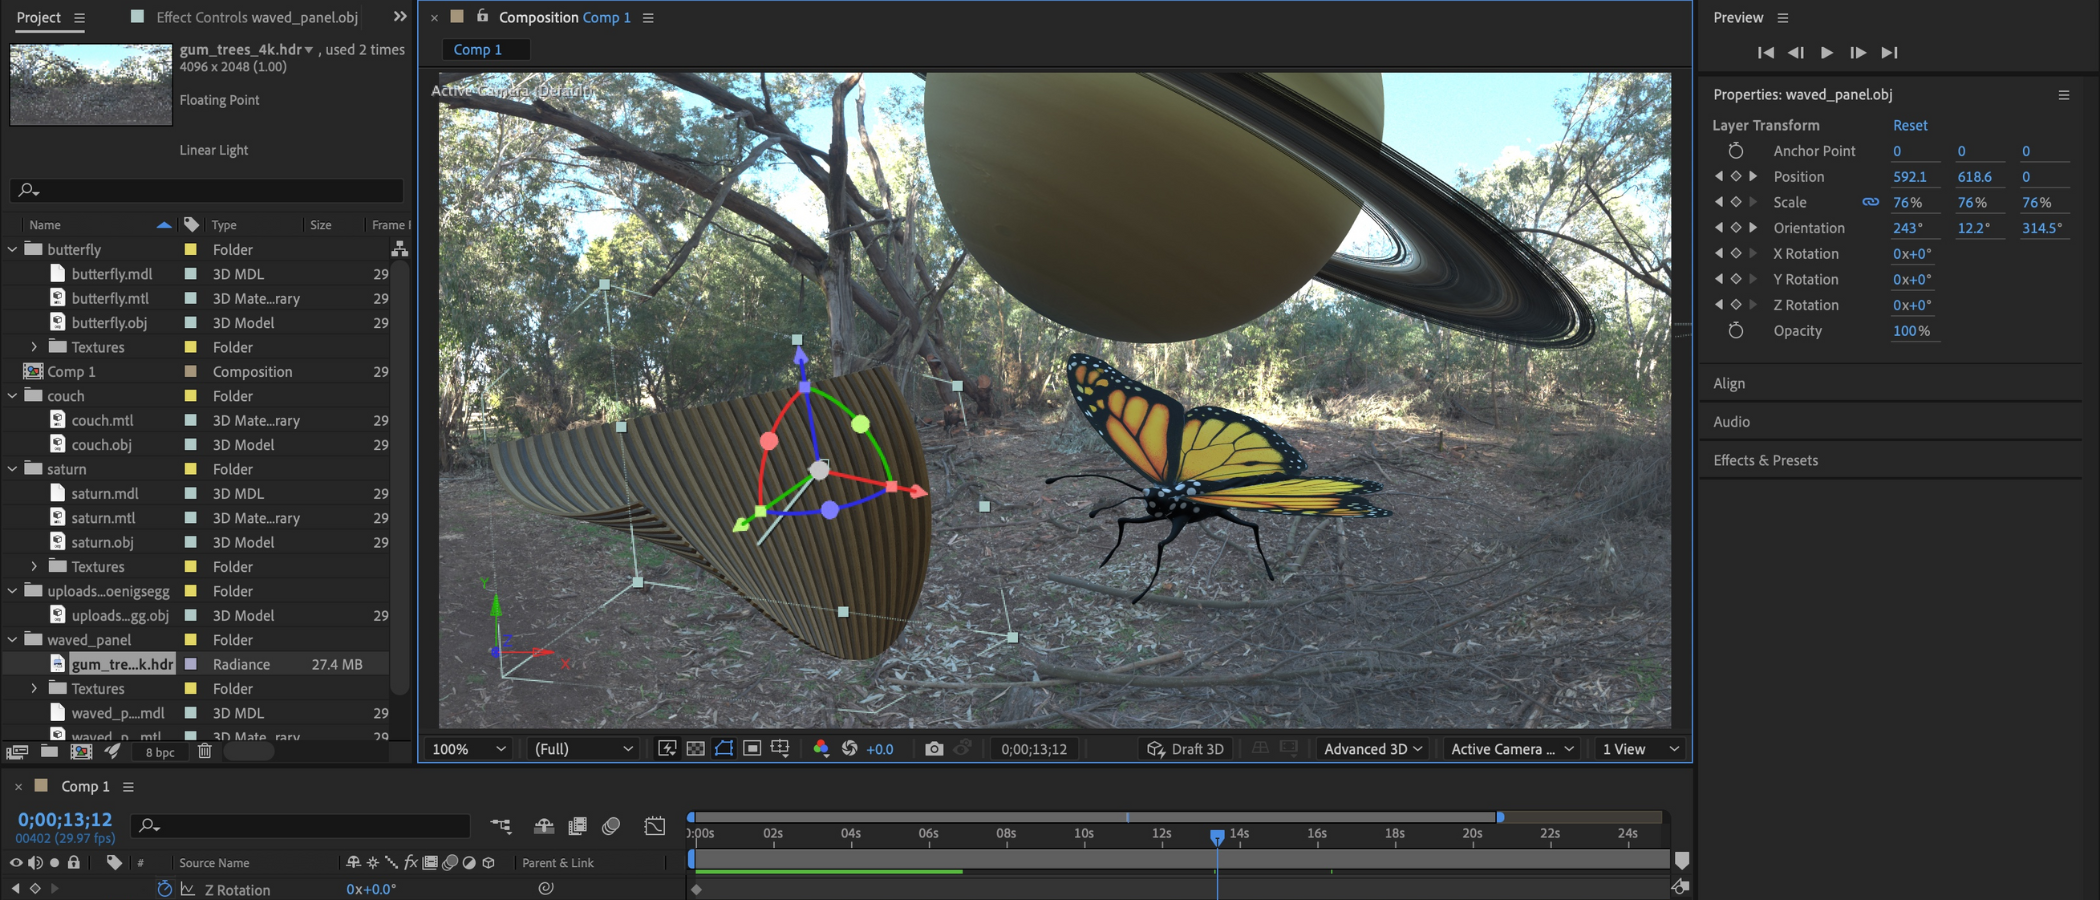Switch to the Effect Controls waved_panel.obj tab
The height and width of the screenshot is (900, 2100).
click(256, 17)
